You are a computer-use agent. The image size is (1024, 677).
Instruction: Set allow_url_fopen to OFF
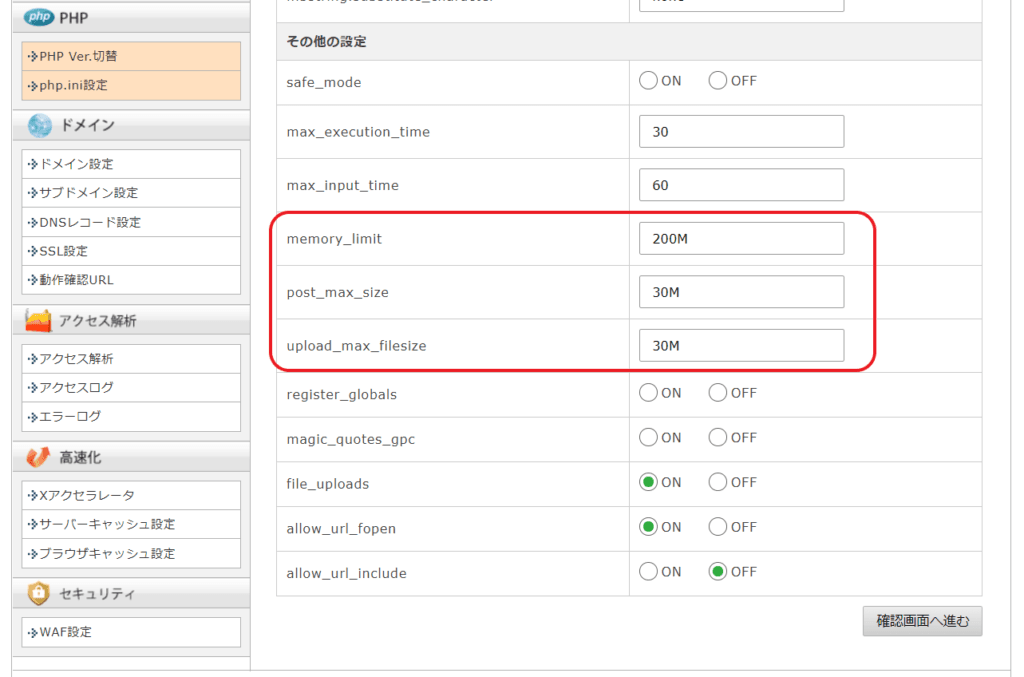(718, 526)
